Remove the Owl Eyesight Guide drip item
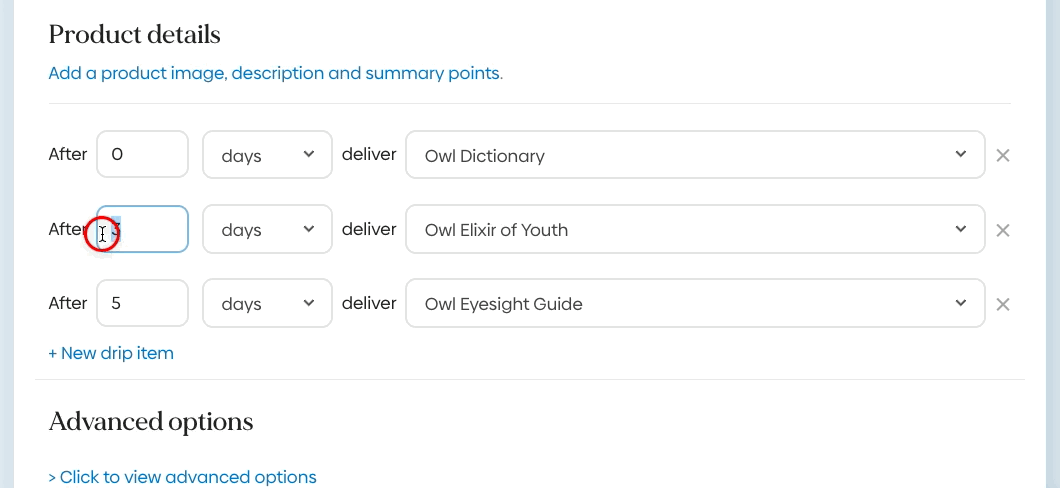This screenshot has width=1060, height=488. (1003, 304)
